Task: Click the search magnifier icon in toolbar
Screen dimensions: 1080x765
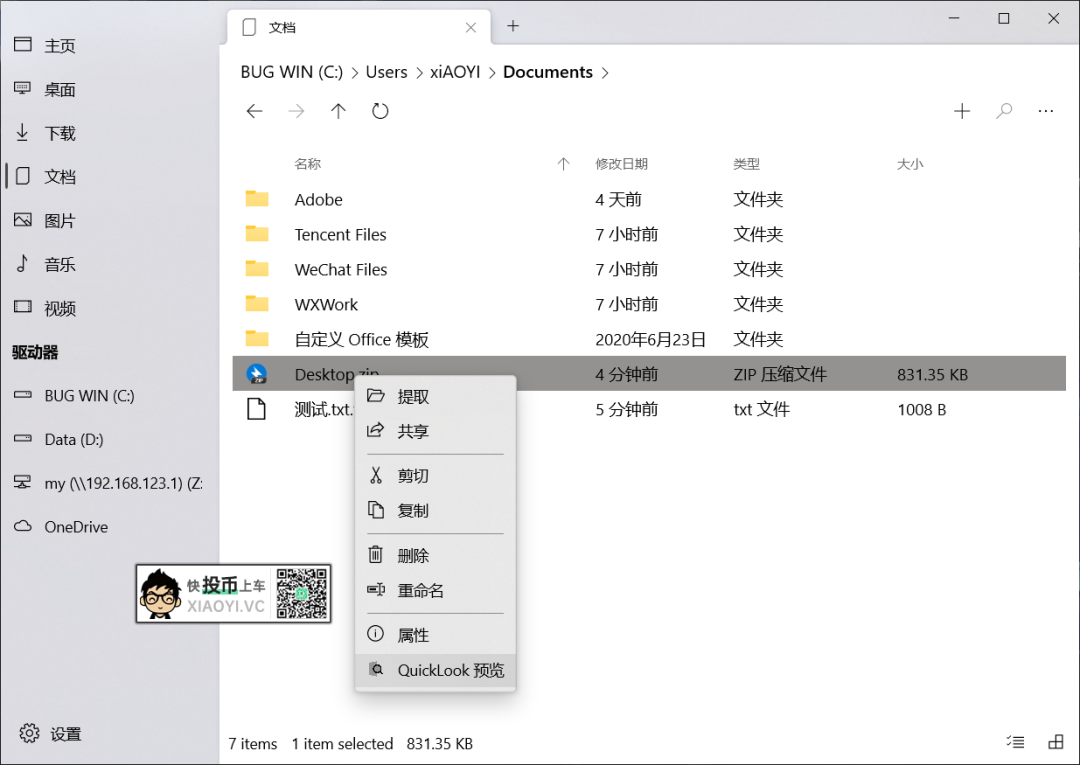Action: (x=1003, y=111)
